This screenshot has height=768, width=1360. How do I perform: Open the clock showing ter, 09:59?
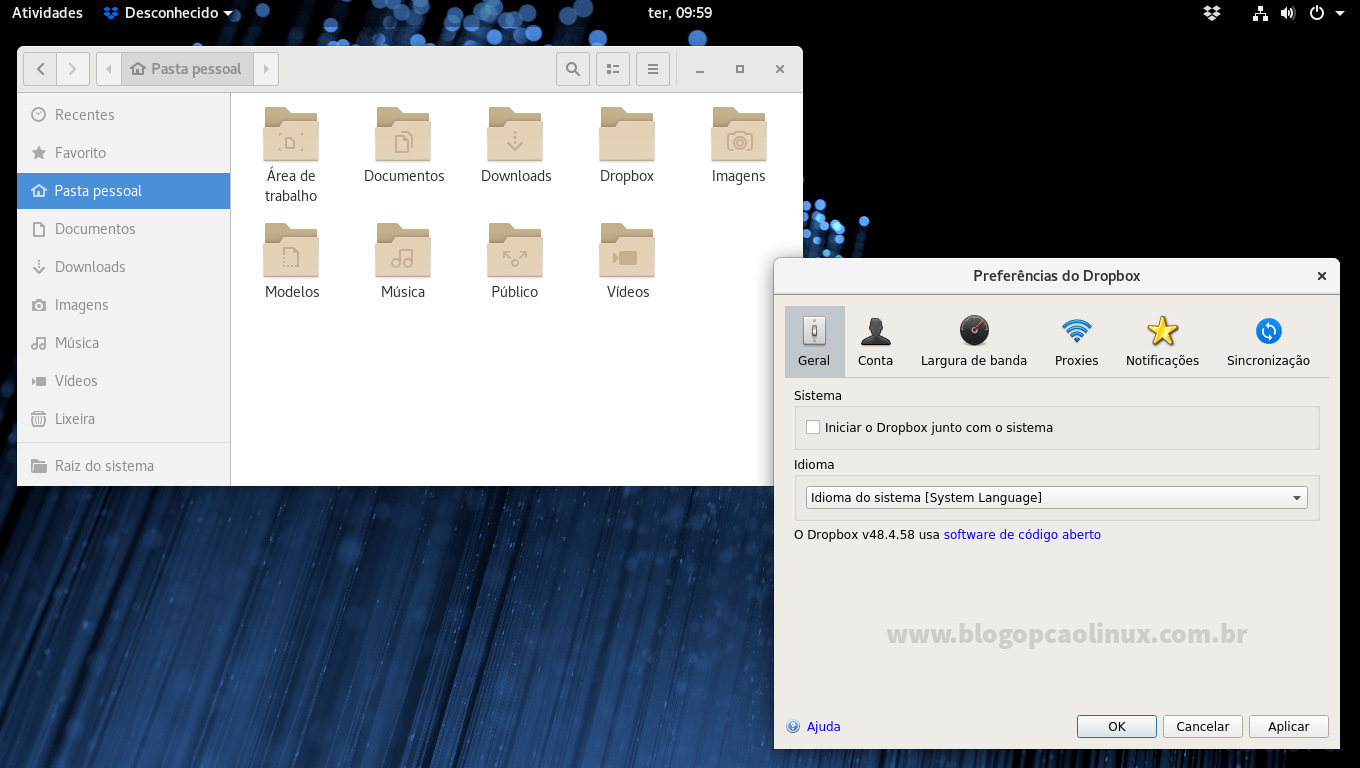click(x=680, y=13)
